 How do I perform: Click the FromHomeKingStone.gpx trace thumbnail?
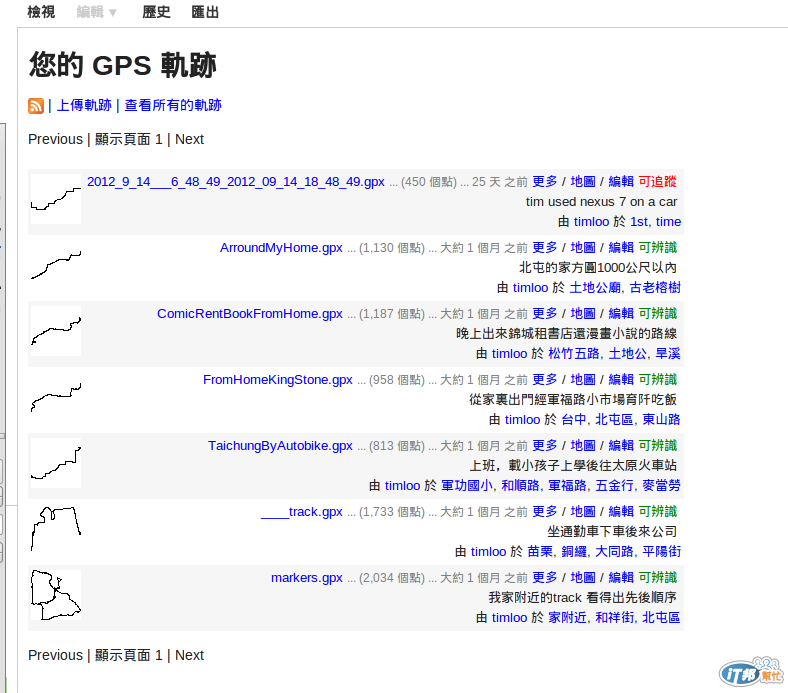click(x=56, y=397)
